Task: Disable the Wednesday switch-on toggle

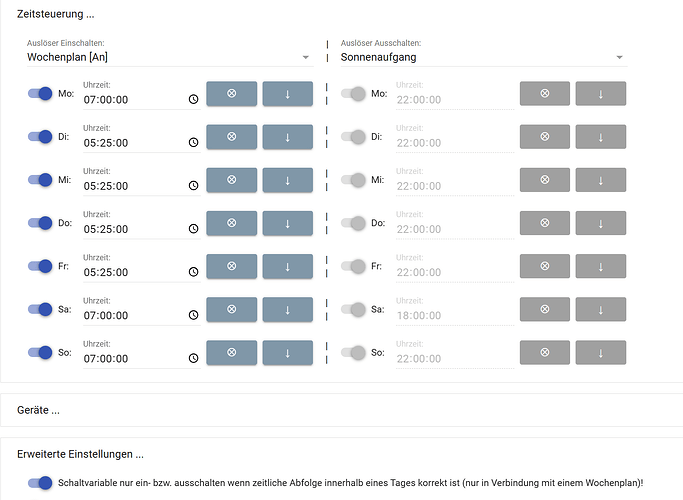Action: pyautogui.click(x=40, y=180)
